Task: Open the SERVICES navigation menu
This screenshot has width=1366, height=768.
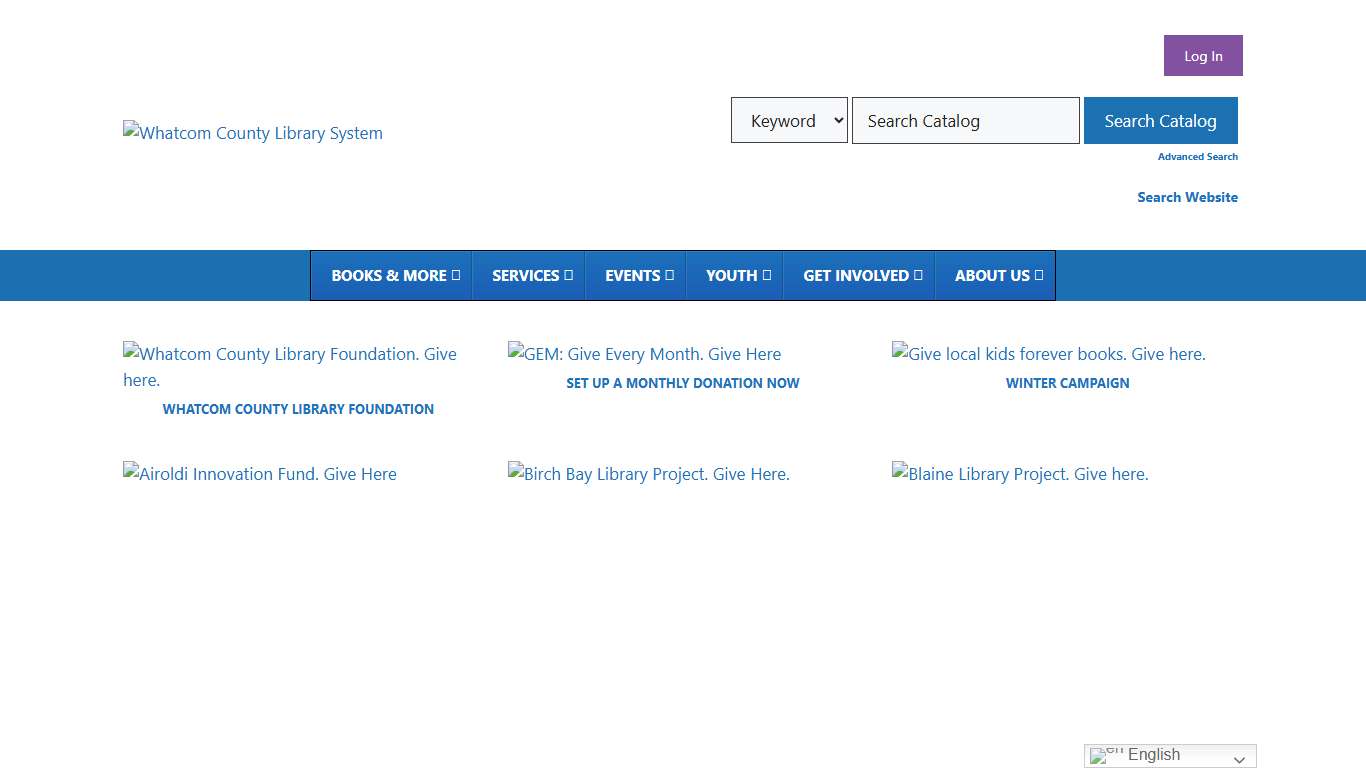Action: [530, 275]
